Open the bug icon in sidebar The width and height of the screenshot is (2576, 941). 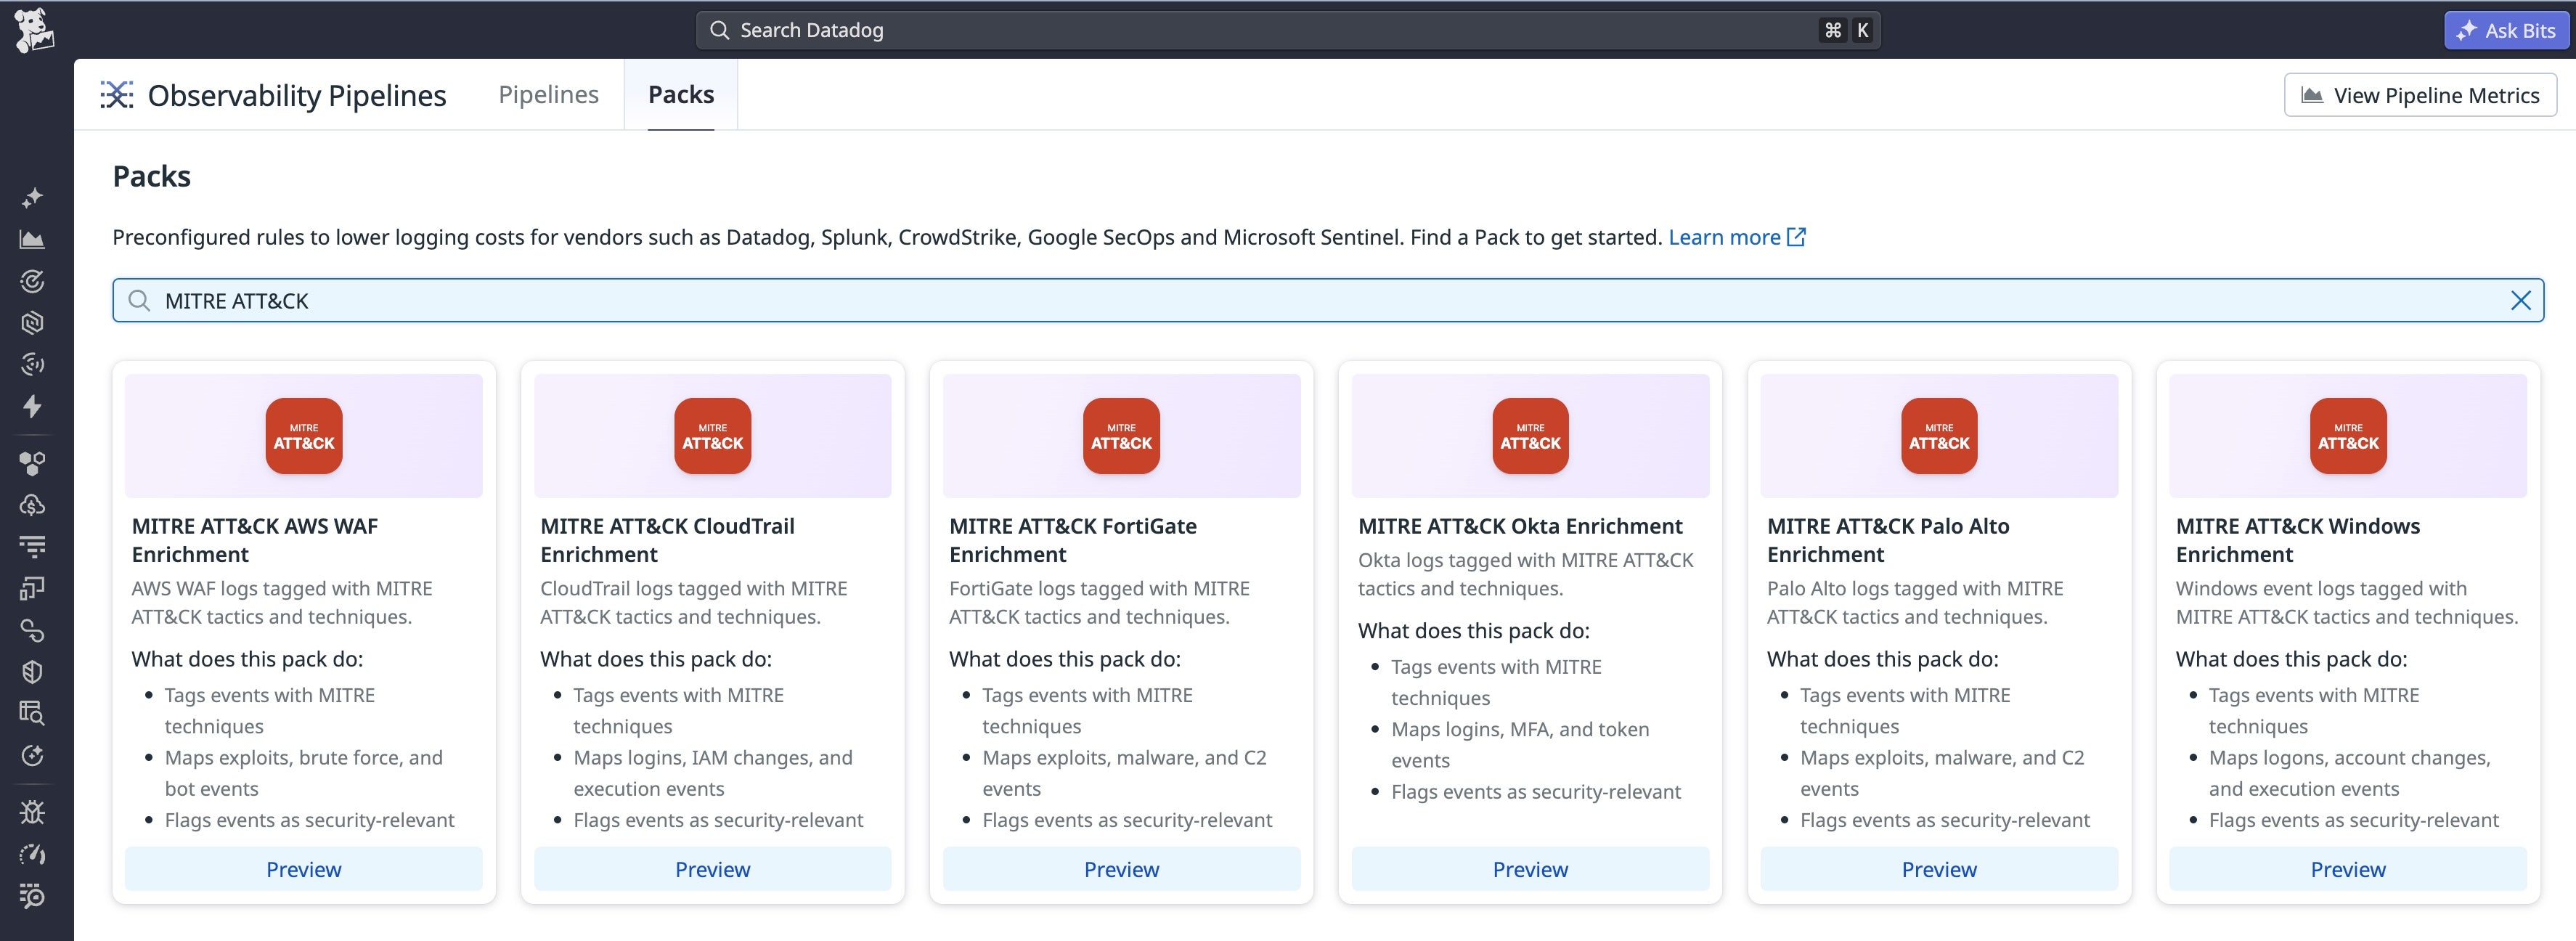[x=32, y=812]
